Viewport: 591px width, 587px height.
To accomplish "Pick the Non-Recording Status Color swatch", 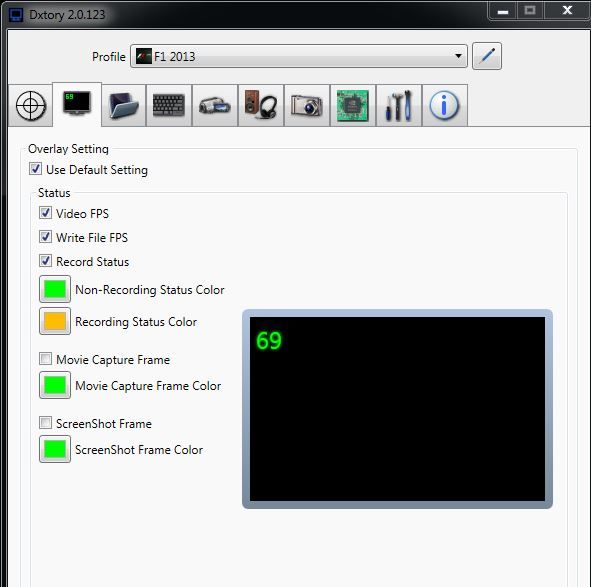I will pos(55,289).
